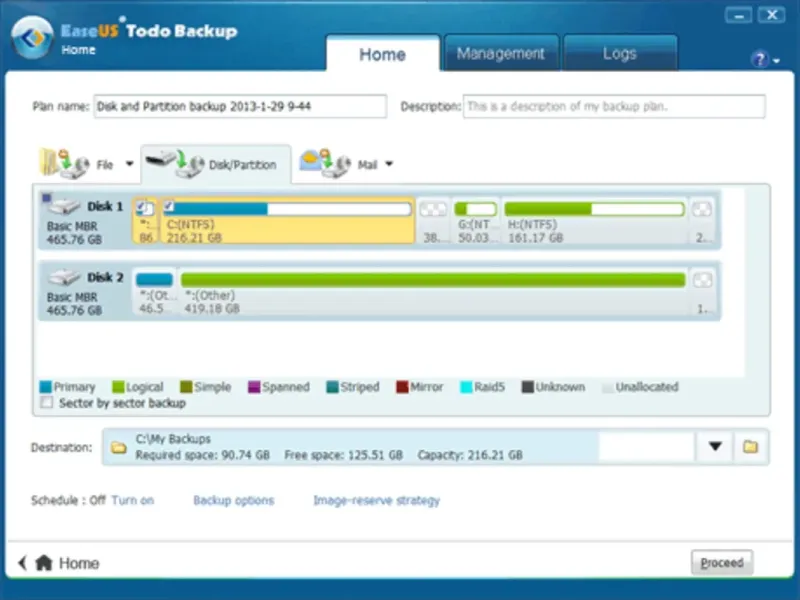This screenshot has height=600, width=800.
Task: Click the Unknown dark gray legend swatch
Action: coord(528,387)
